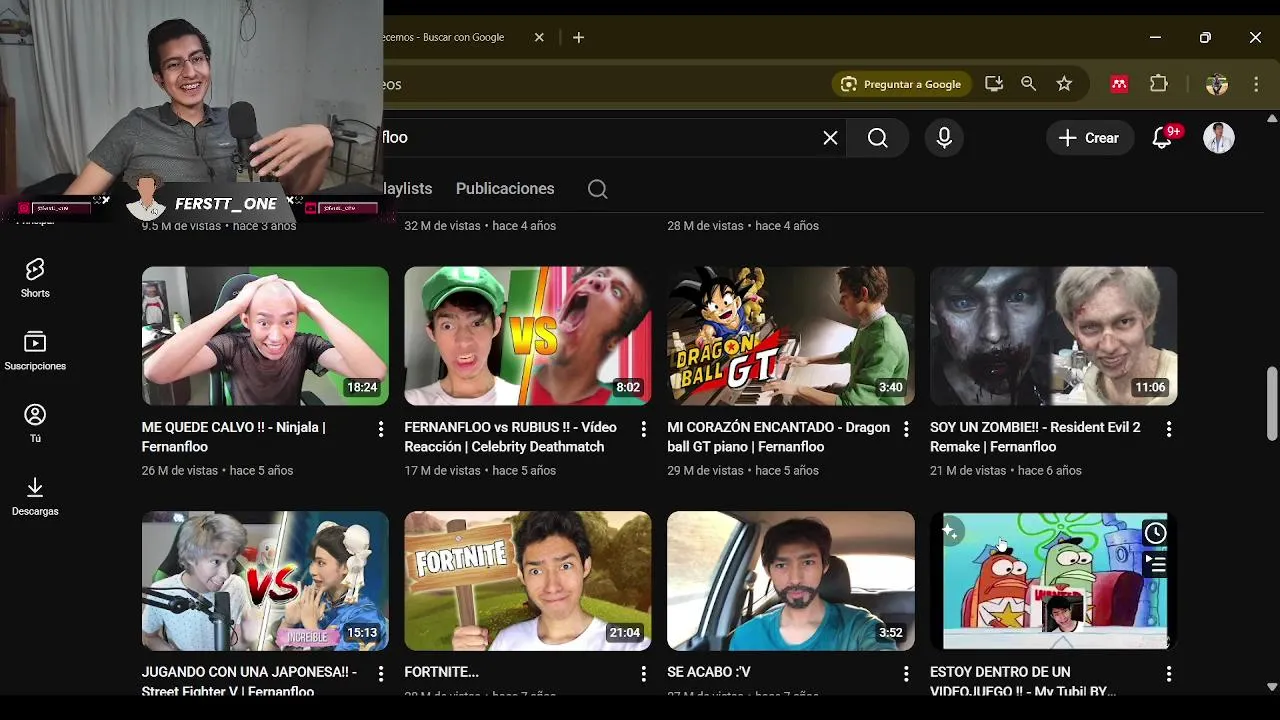Add SpongeBob thumbnail video to queue
This screenshot has width=1280, height=720.
pyautogui.click(x=1155, y=565)
